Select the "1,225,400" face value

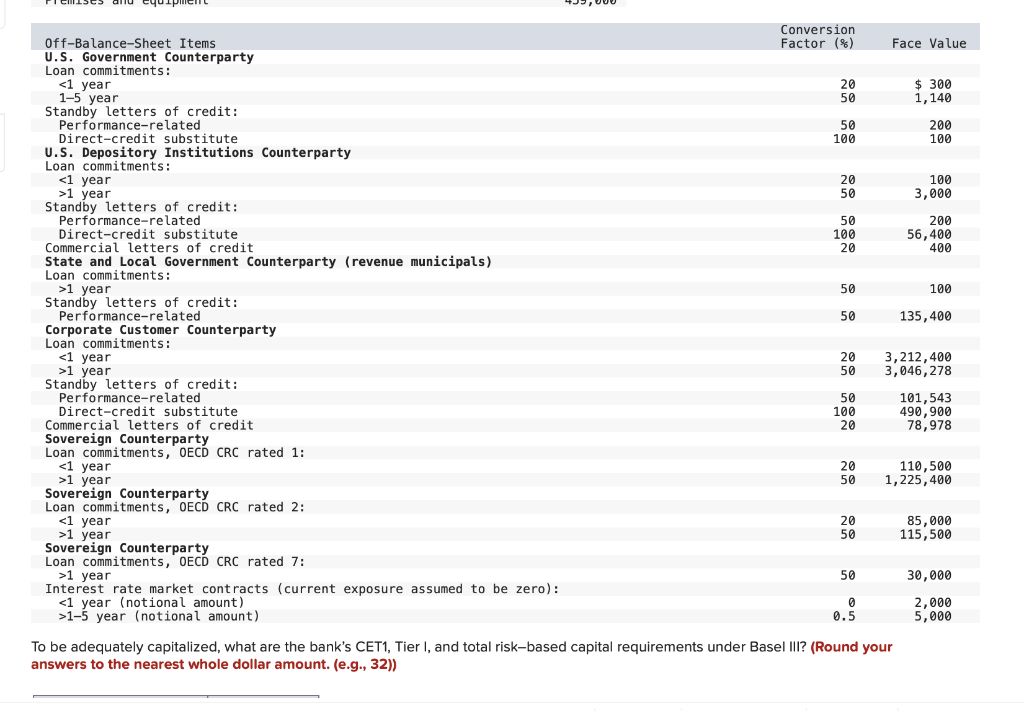coord(918,480)
